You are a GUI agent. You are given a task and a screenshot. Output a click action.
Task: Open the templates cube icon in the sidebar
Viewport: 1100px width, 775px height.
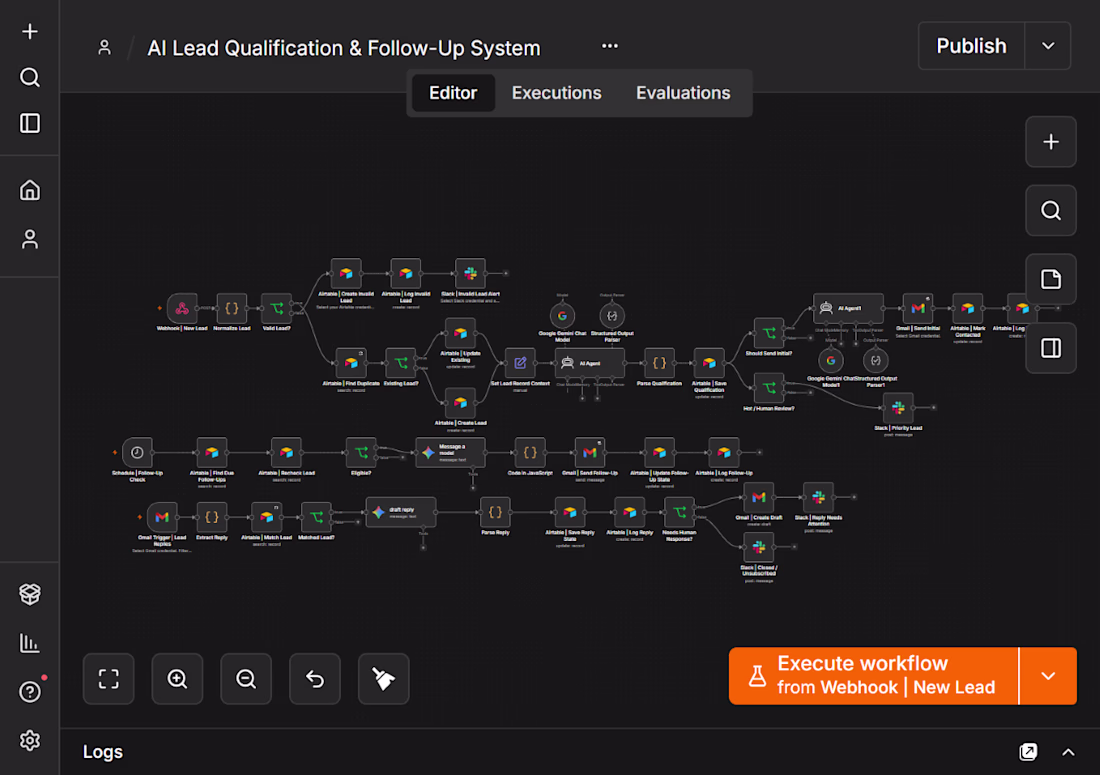pos(29,594)
